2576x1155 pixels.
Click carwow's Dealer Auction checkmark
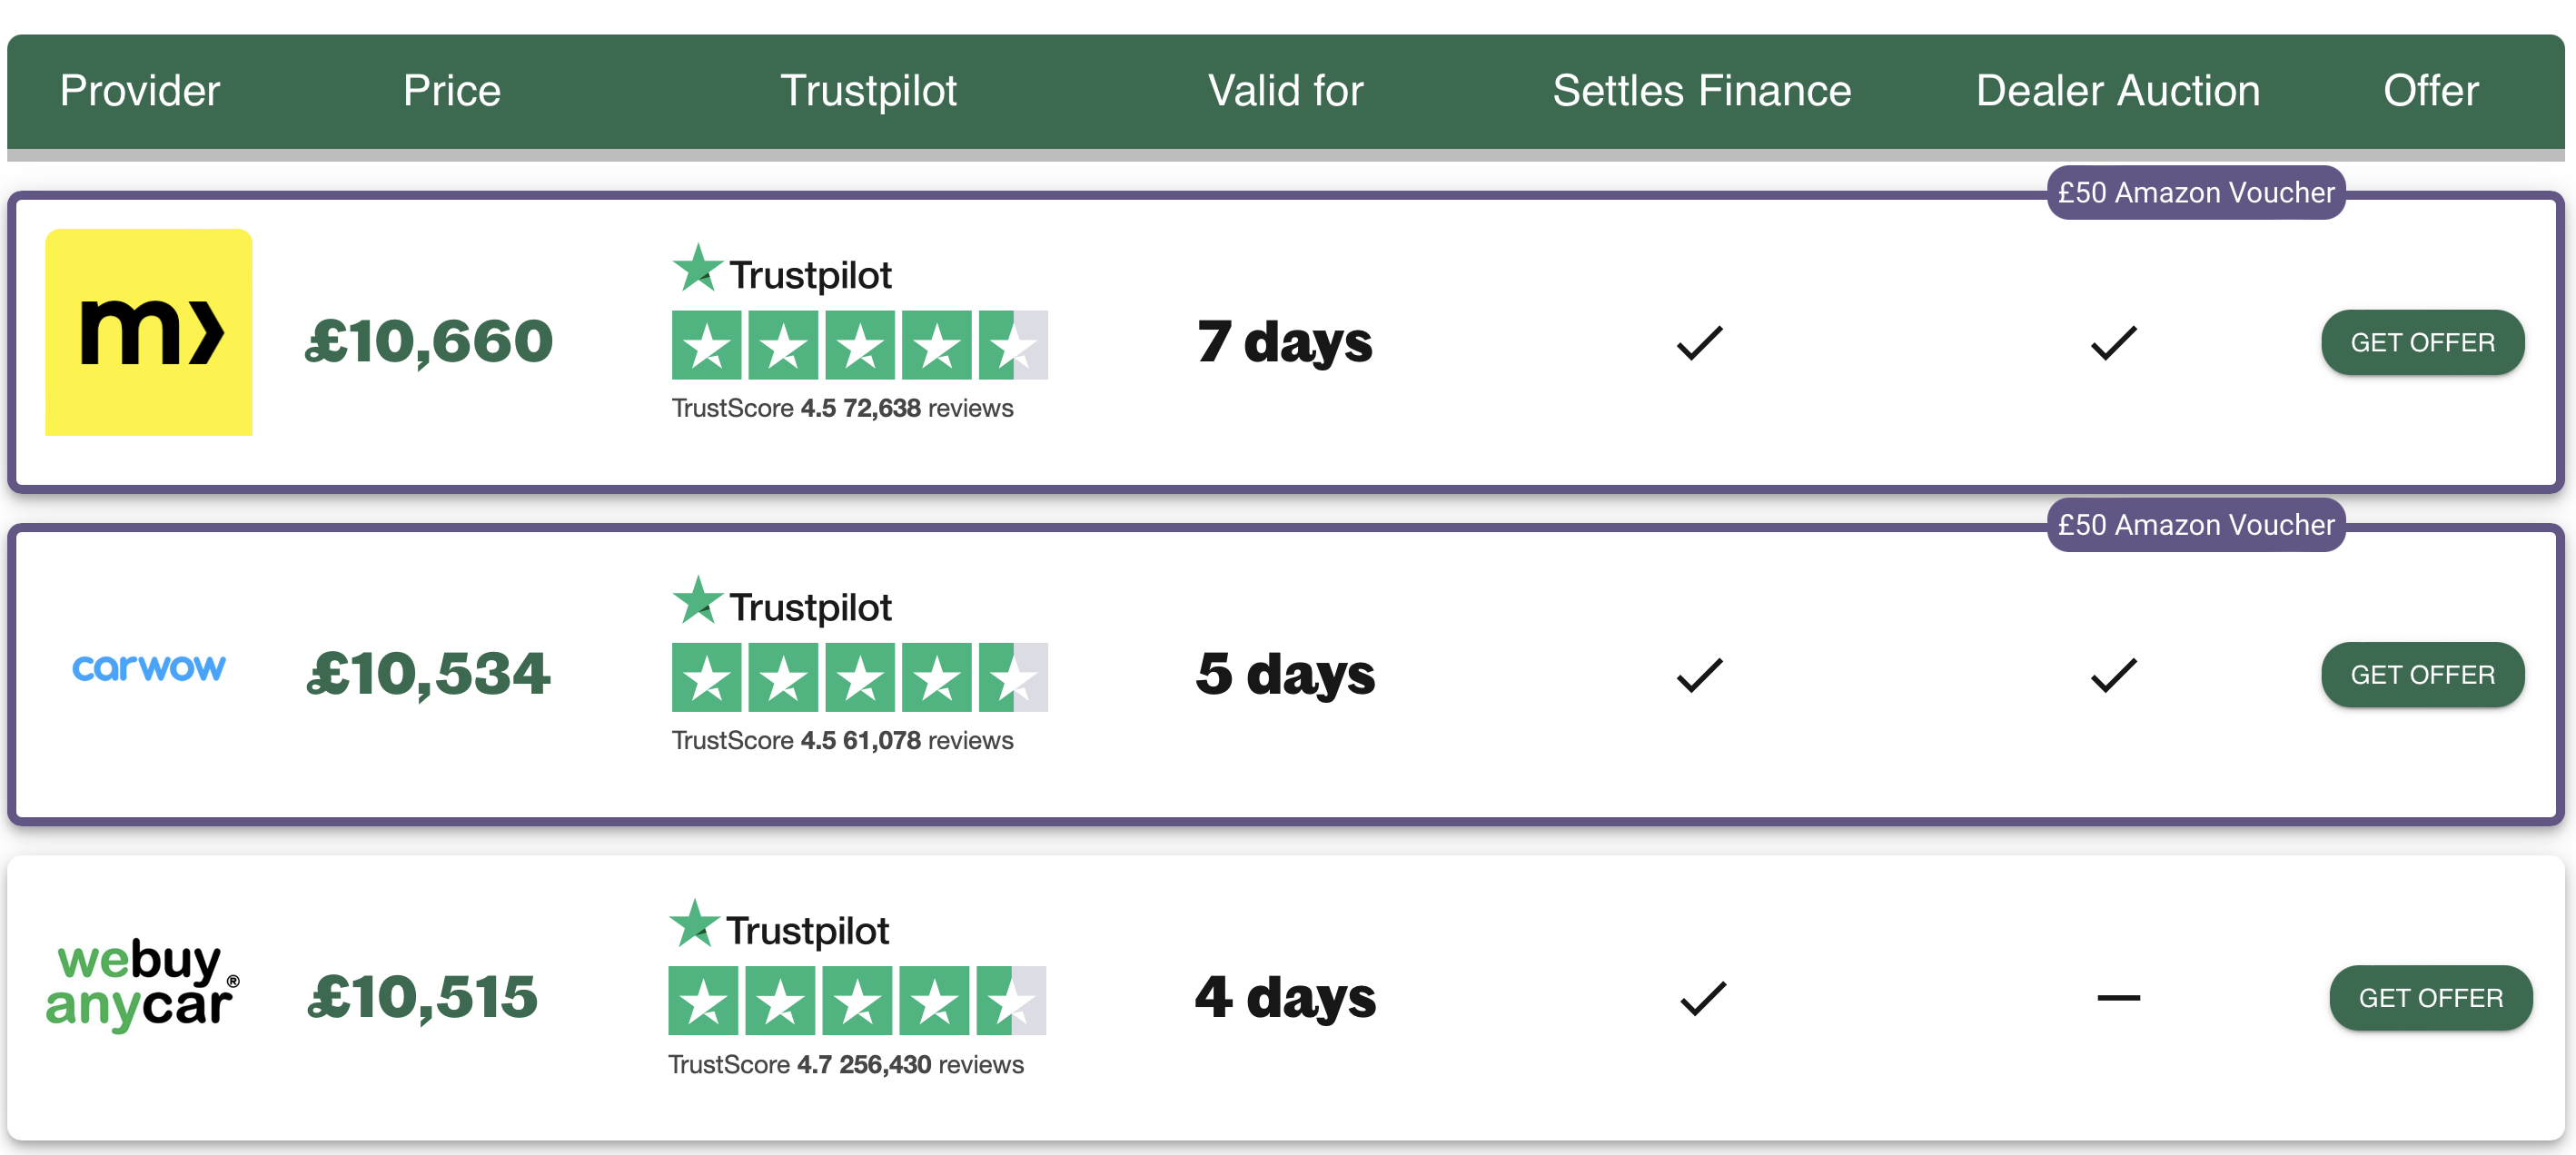click(x=2113, y=675)
